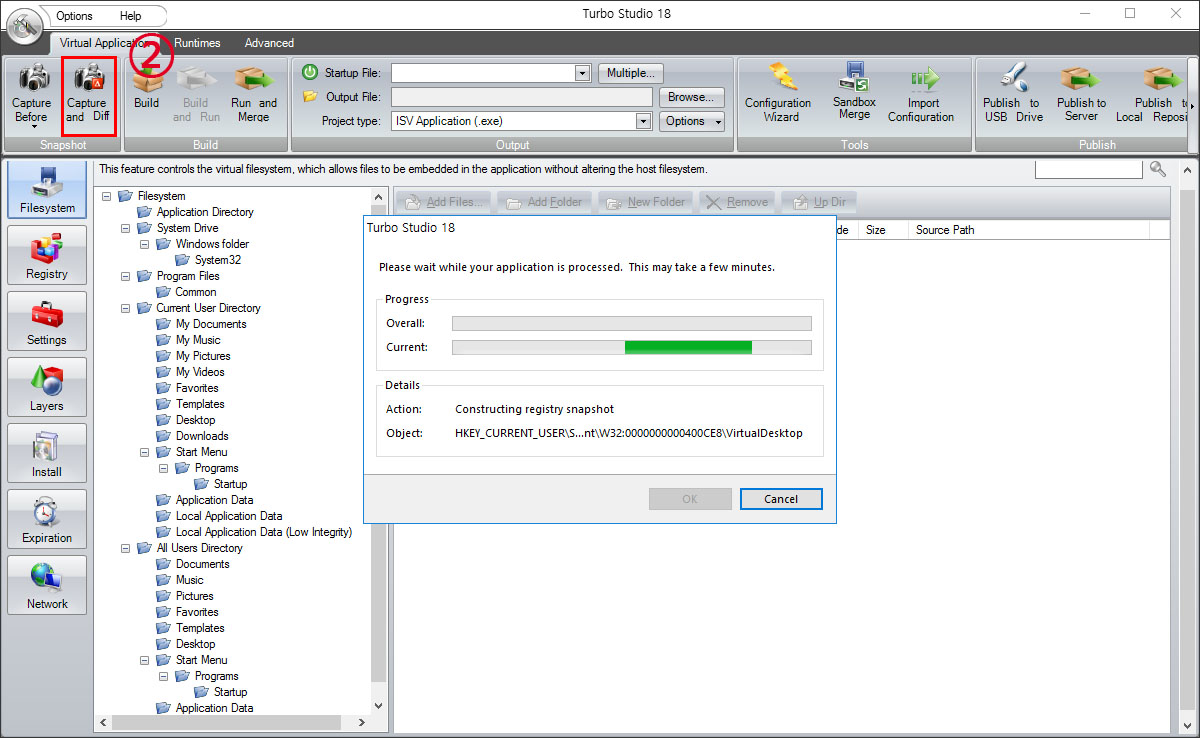
Task: Open the Expiration panel in sidebar
Action: (x=48, y=519)
